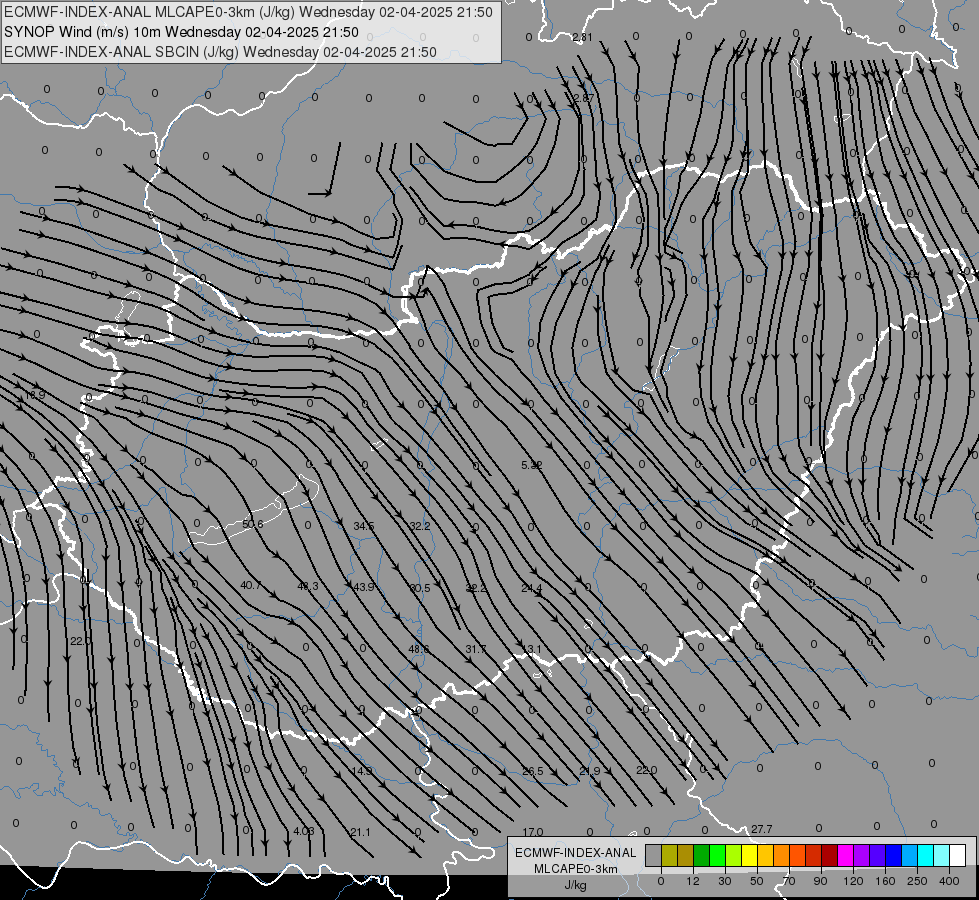The width and height of the screenshot is (979, 900).
Task: Click the map value 43.9
Action: point(363,587)
